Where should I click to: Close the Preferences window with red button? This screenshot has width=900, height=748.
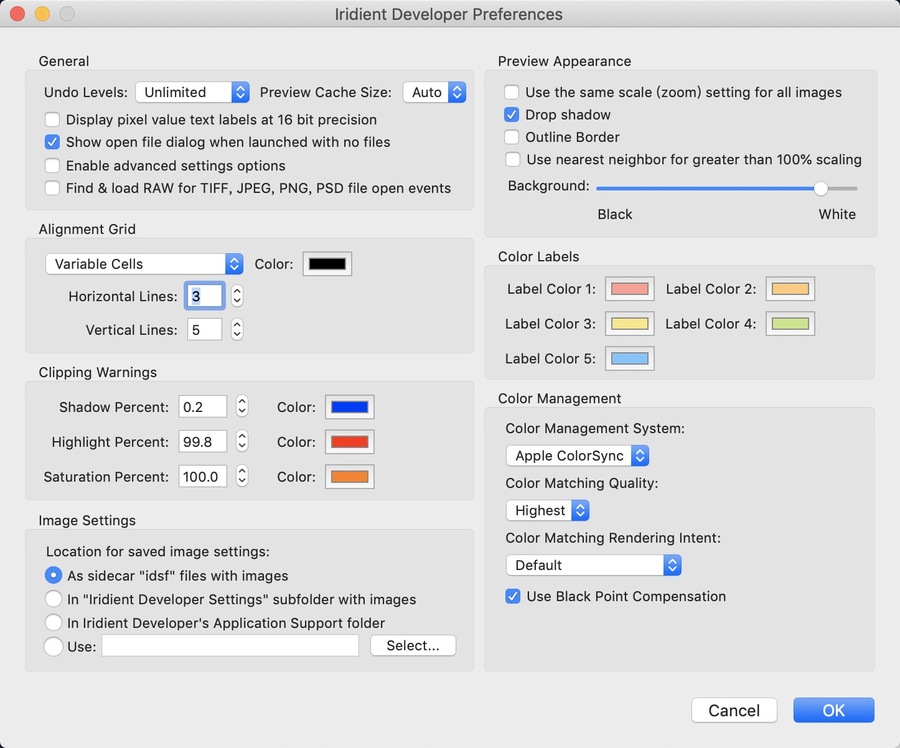pyautogui.click(x=17, y=13)
